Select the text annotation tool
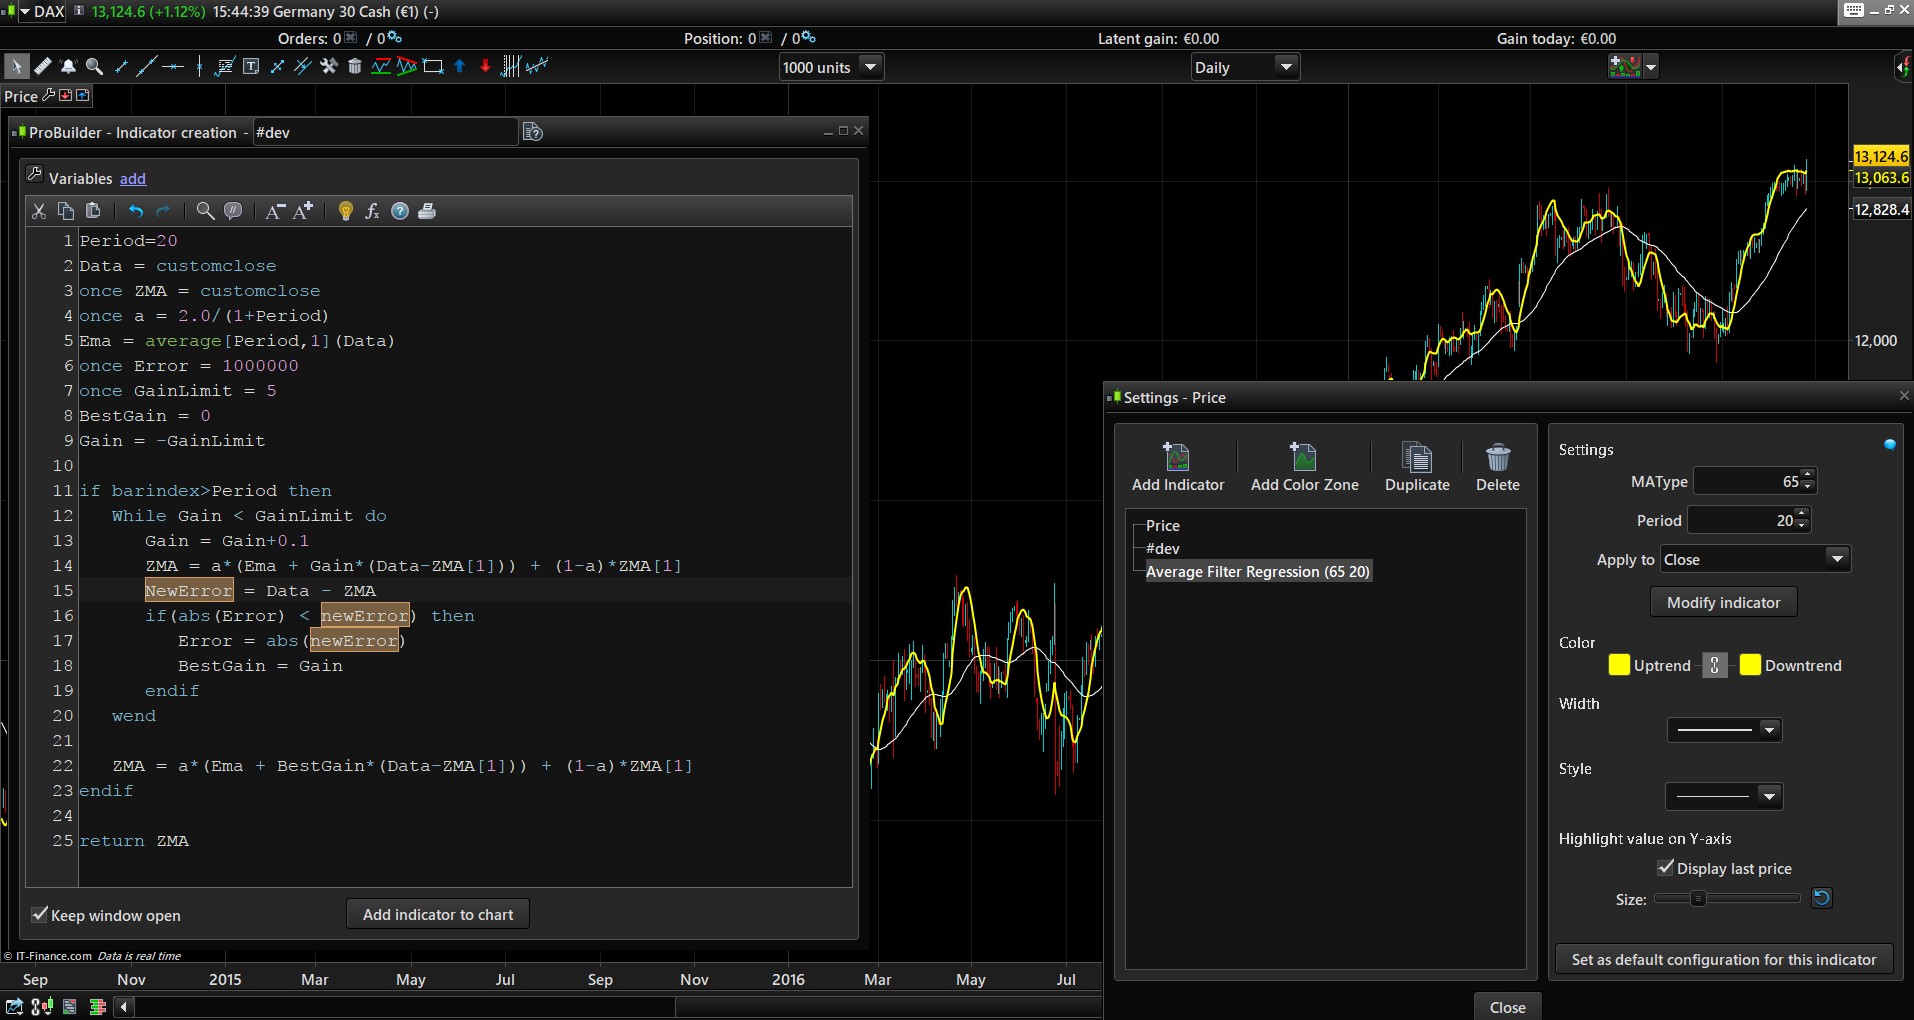Image resolution: width=1914 pixels, height=1020 pixels. click(x=251, y=67)
